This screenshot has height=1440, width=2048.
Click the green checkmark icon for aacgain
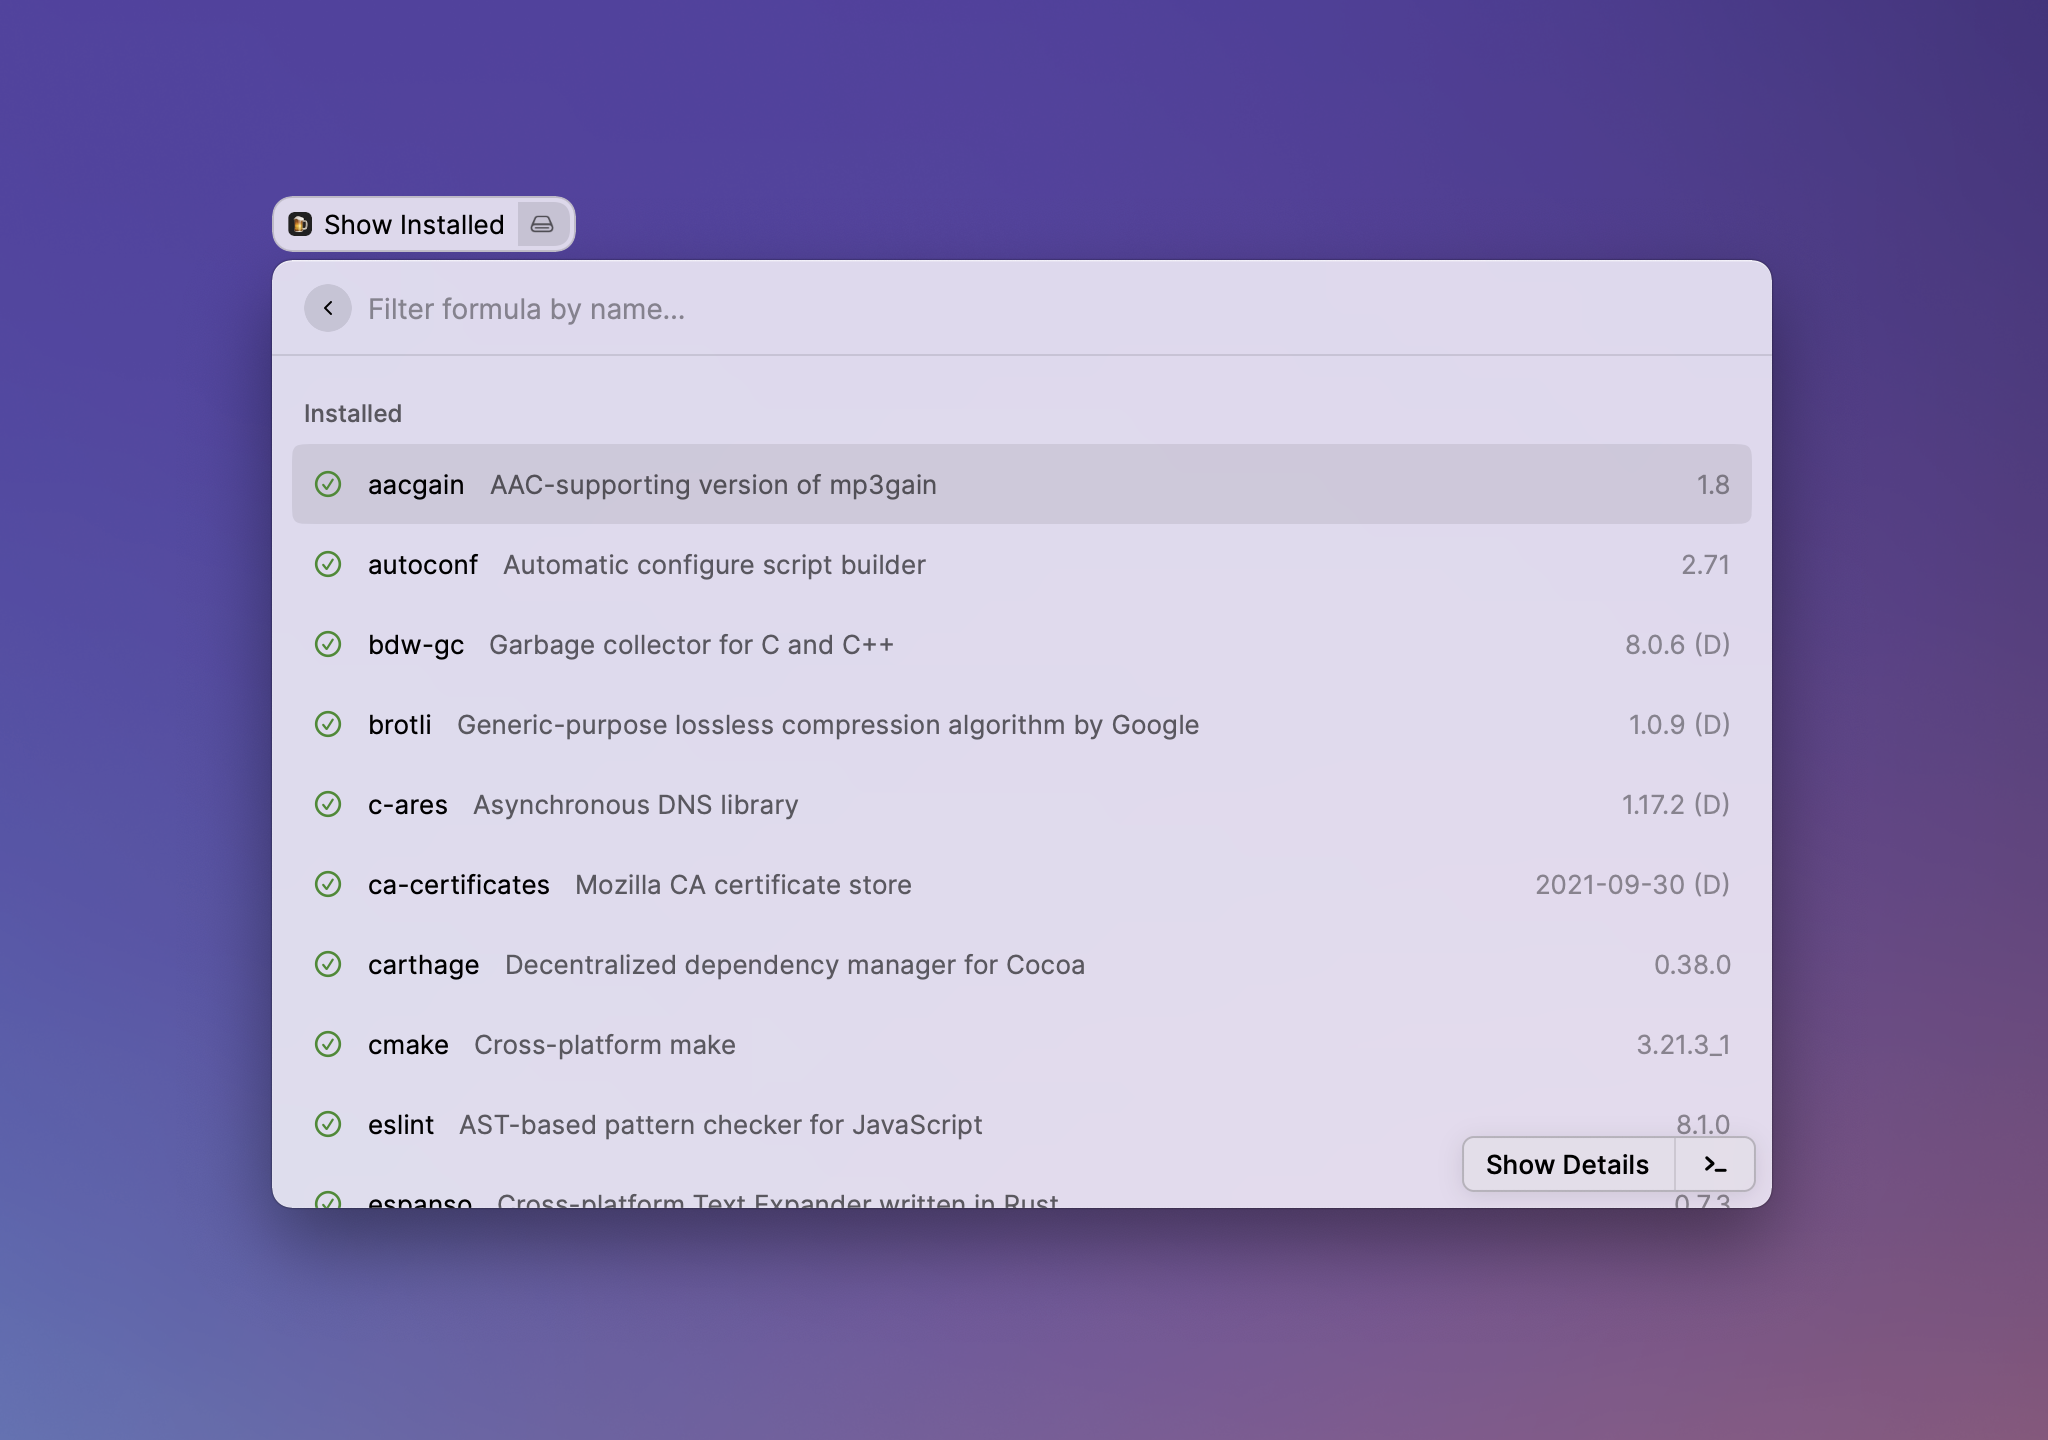(x=328, y=484)
